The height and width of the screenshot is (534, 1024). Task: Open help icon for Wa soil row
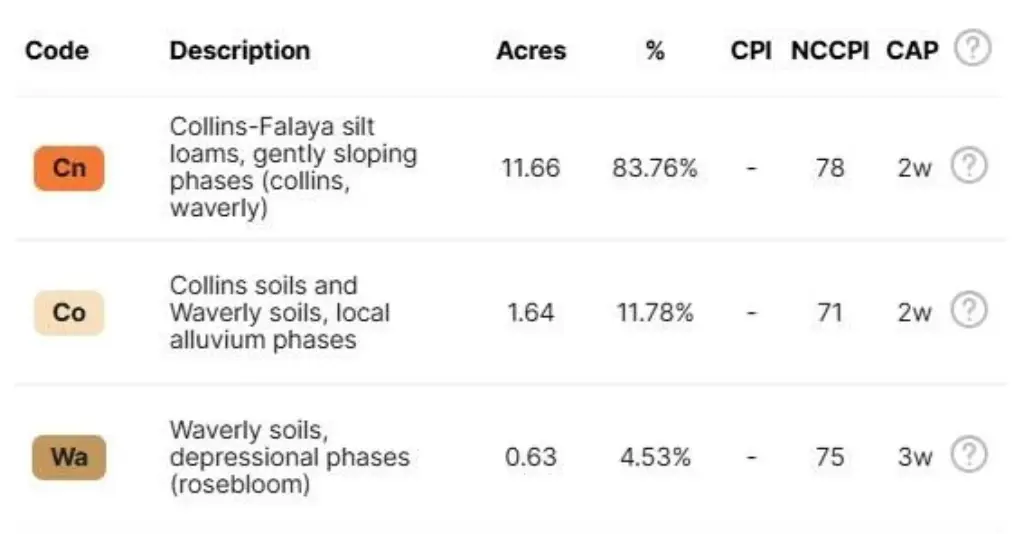[968, 456]
